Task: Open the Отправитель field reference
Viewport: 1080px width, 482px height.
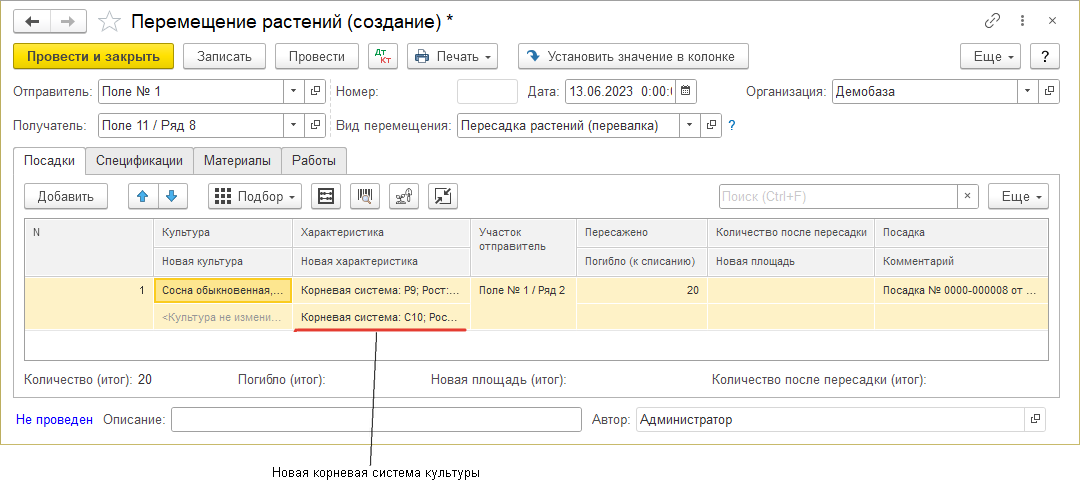Action: pyautogui.click(x=316, y=92)
